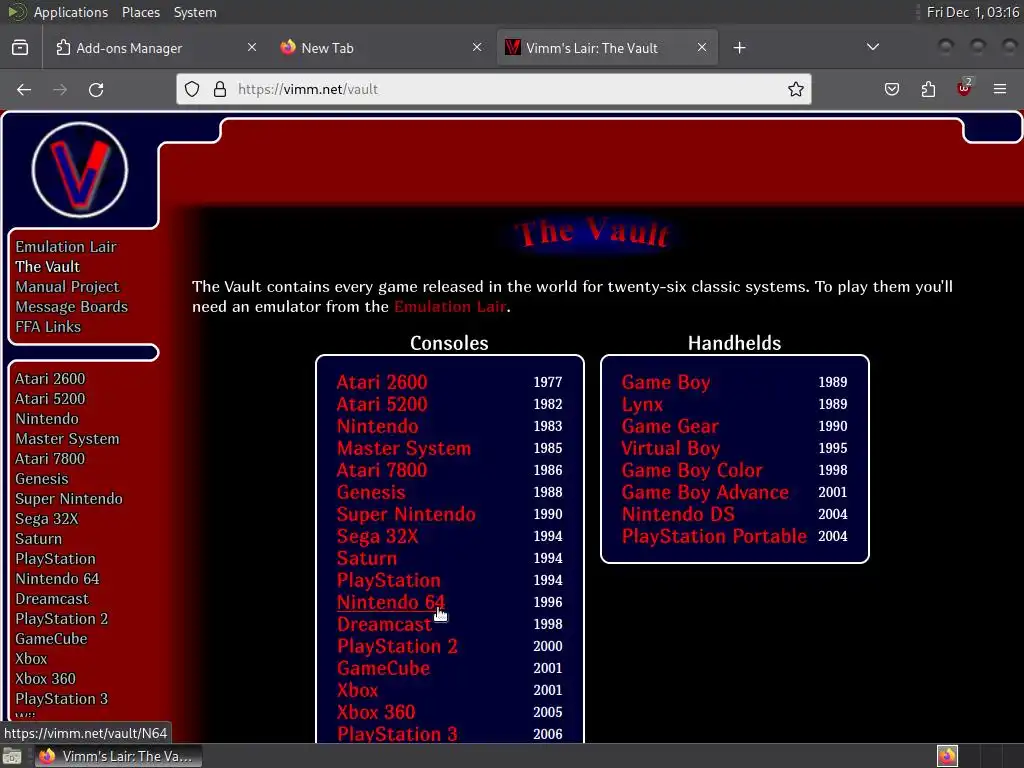Click PlayStation 3 in the left sidebar
Screen dimensions: 1024x768
tap(61, 699)
